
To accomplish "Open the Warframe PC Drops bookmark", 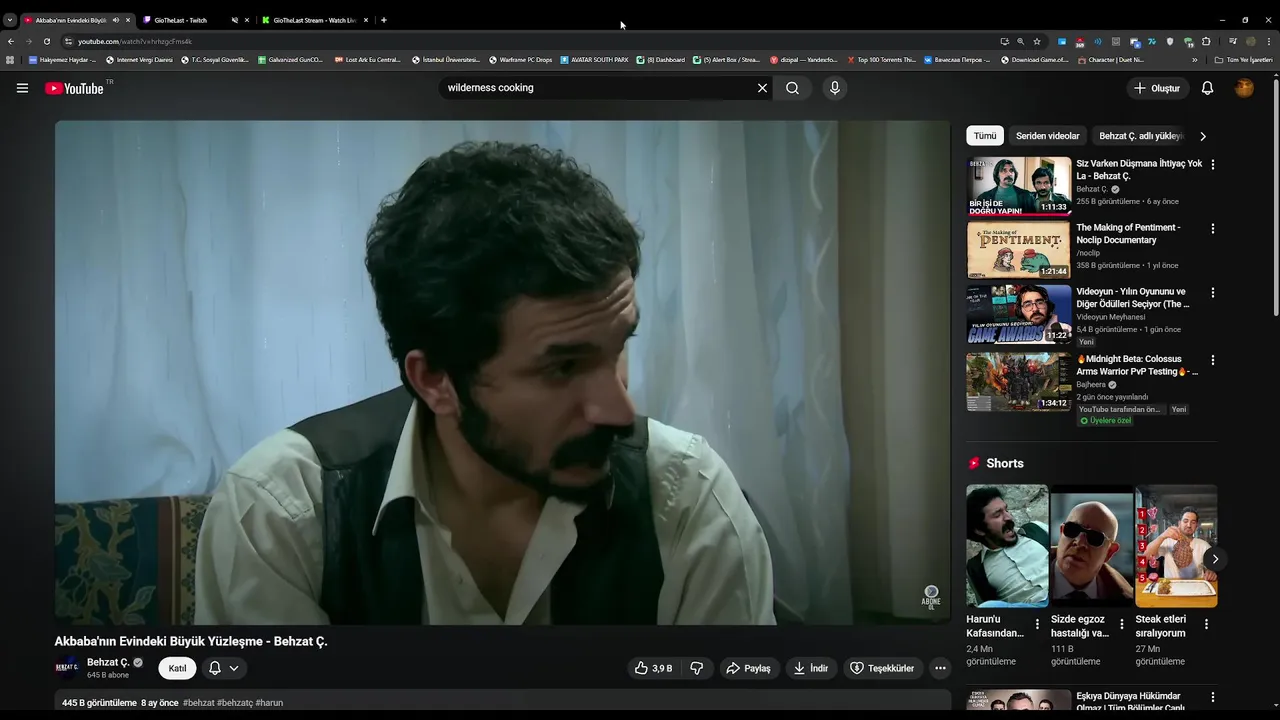I will click(520, 60).
